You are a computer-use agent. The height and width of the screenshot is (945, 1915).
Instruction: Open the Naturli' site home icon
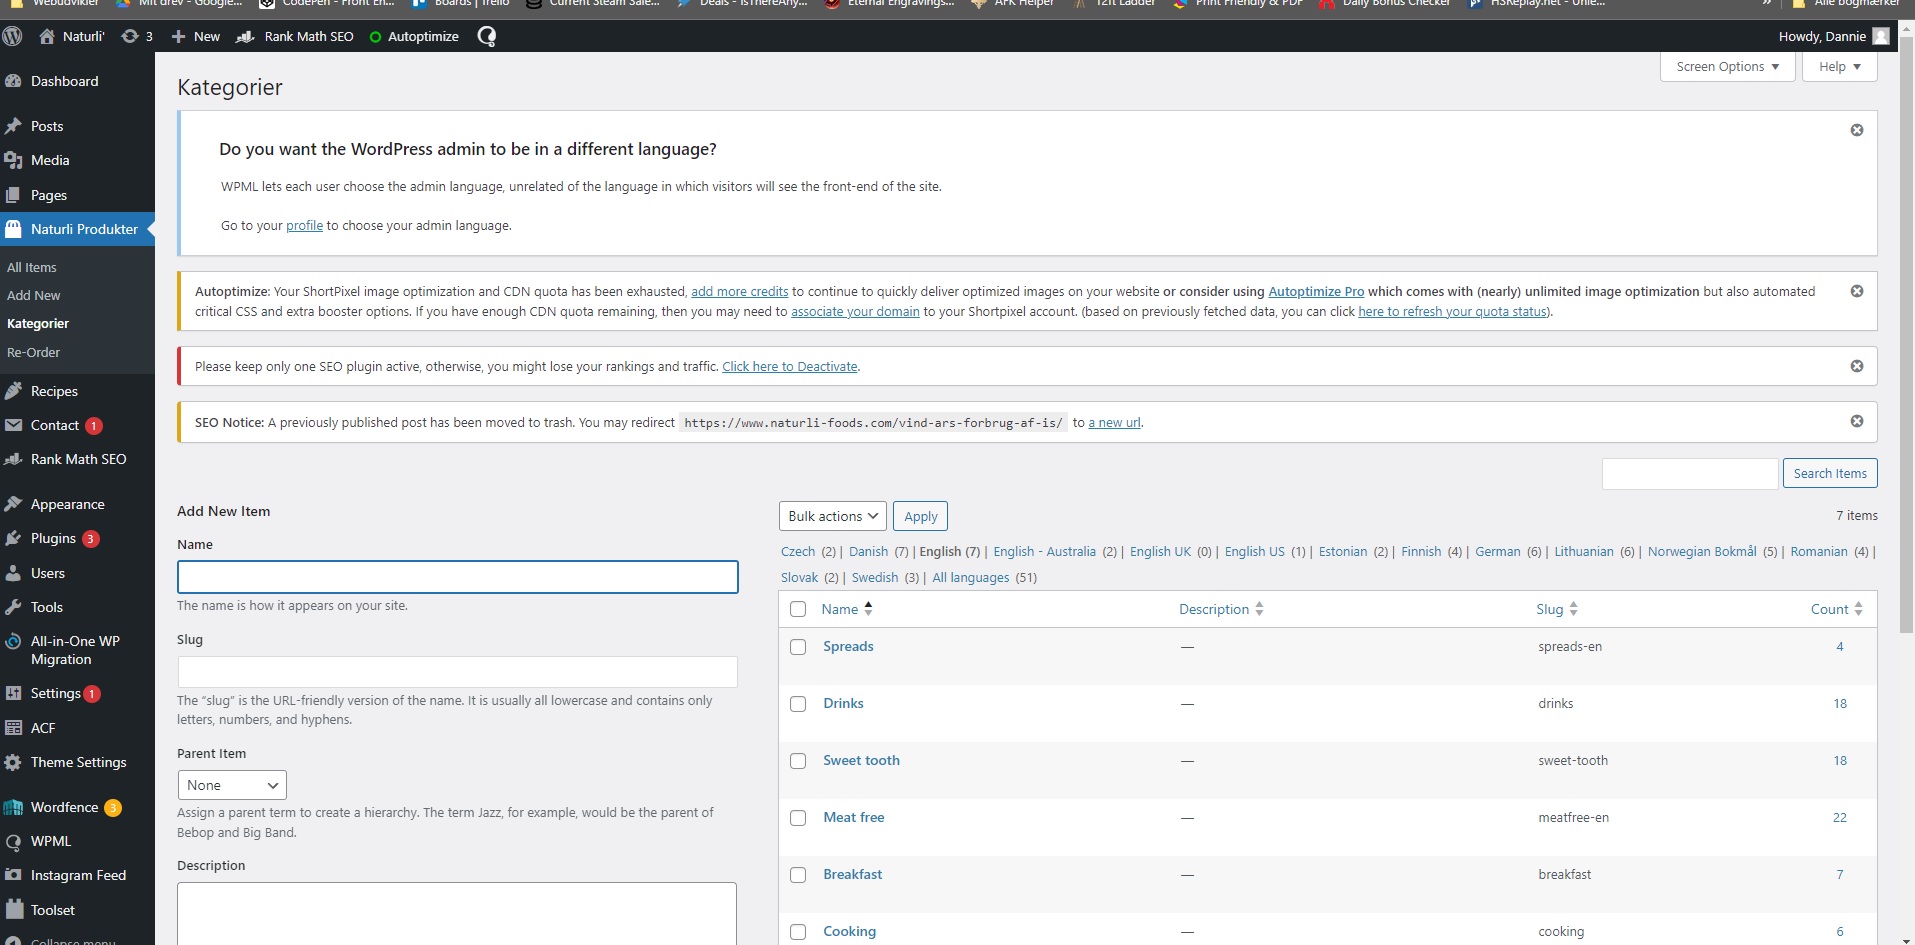click(46, 36)
